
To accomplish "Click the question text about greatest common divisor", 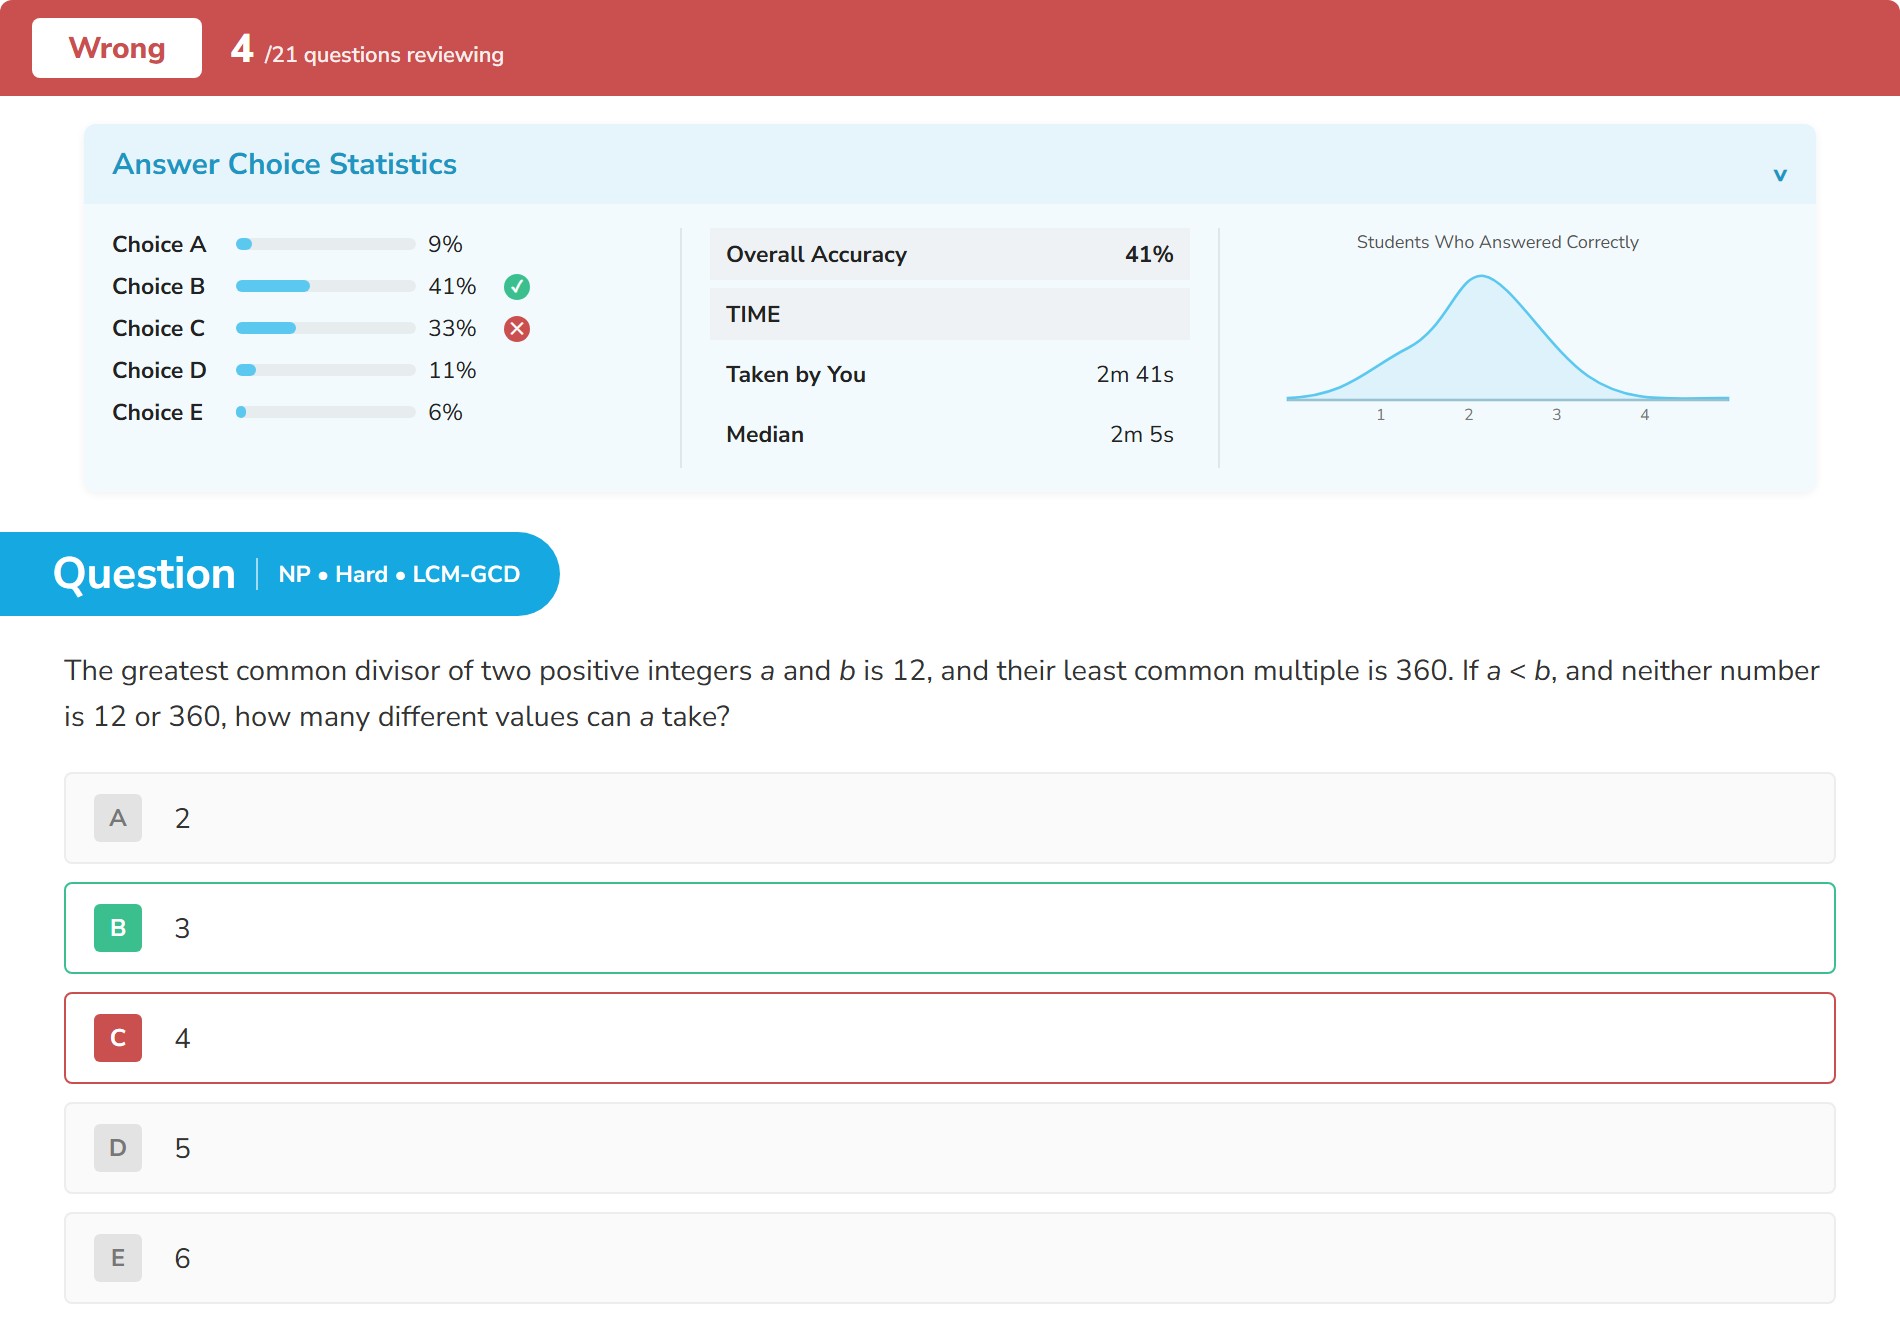I will (942, 693).
